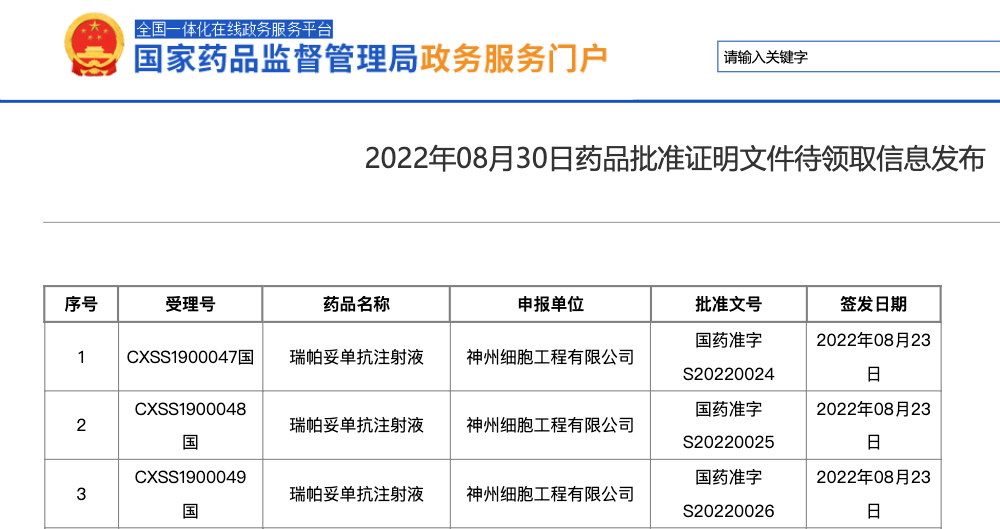Select 神州细胞工程有限公司 in row 2
This screenshot has width=1000, height=529.
[550, 425]
